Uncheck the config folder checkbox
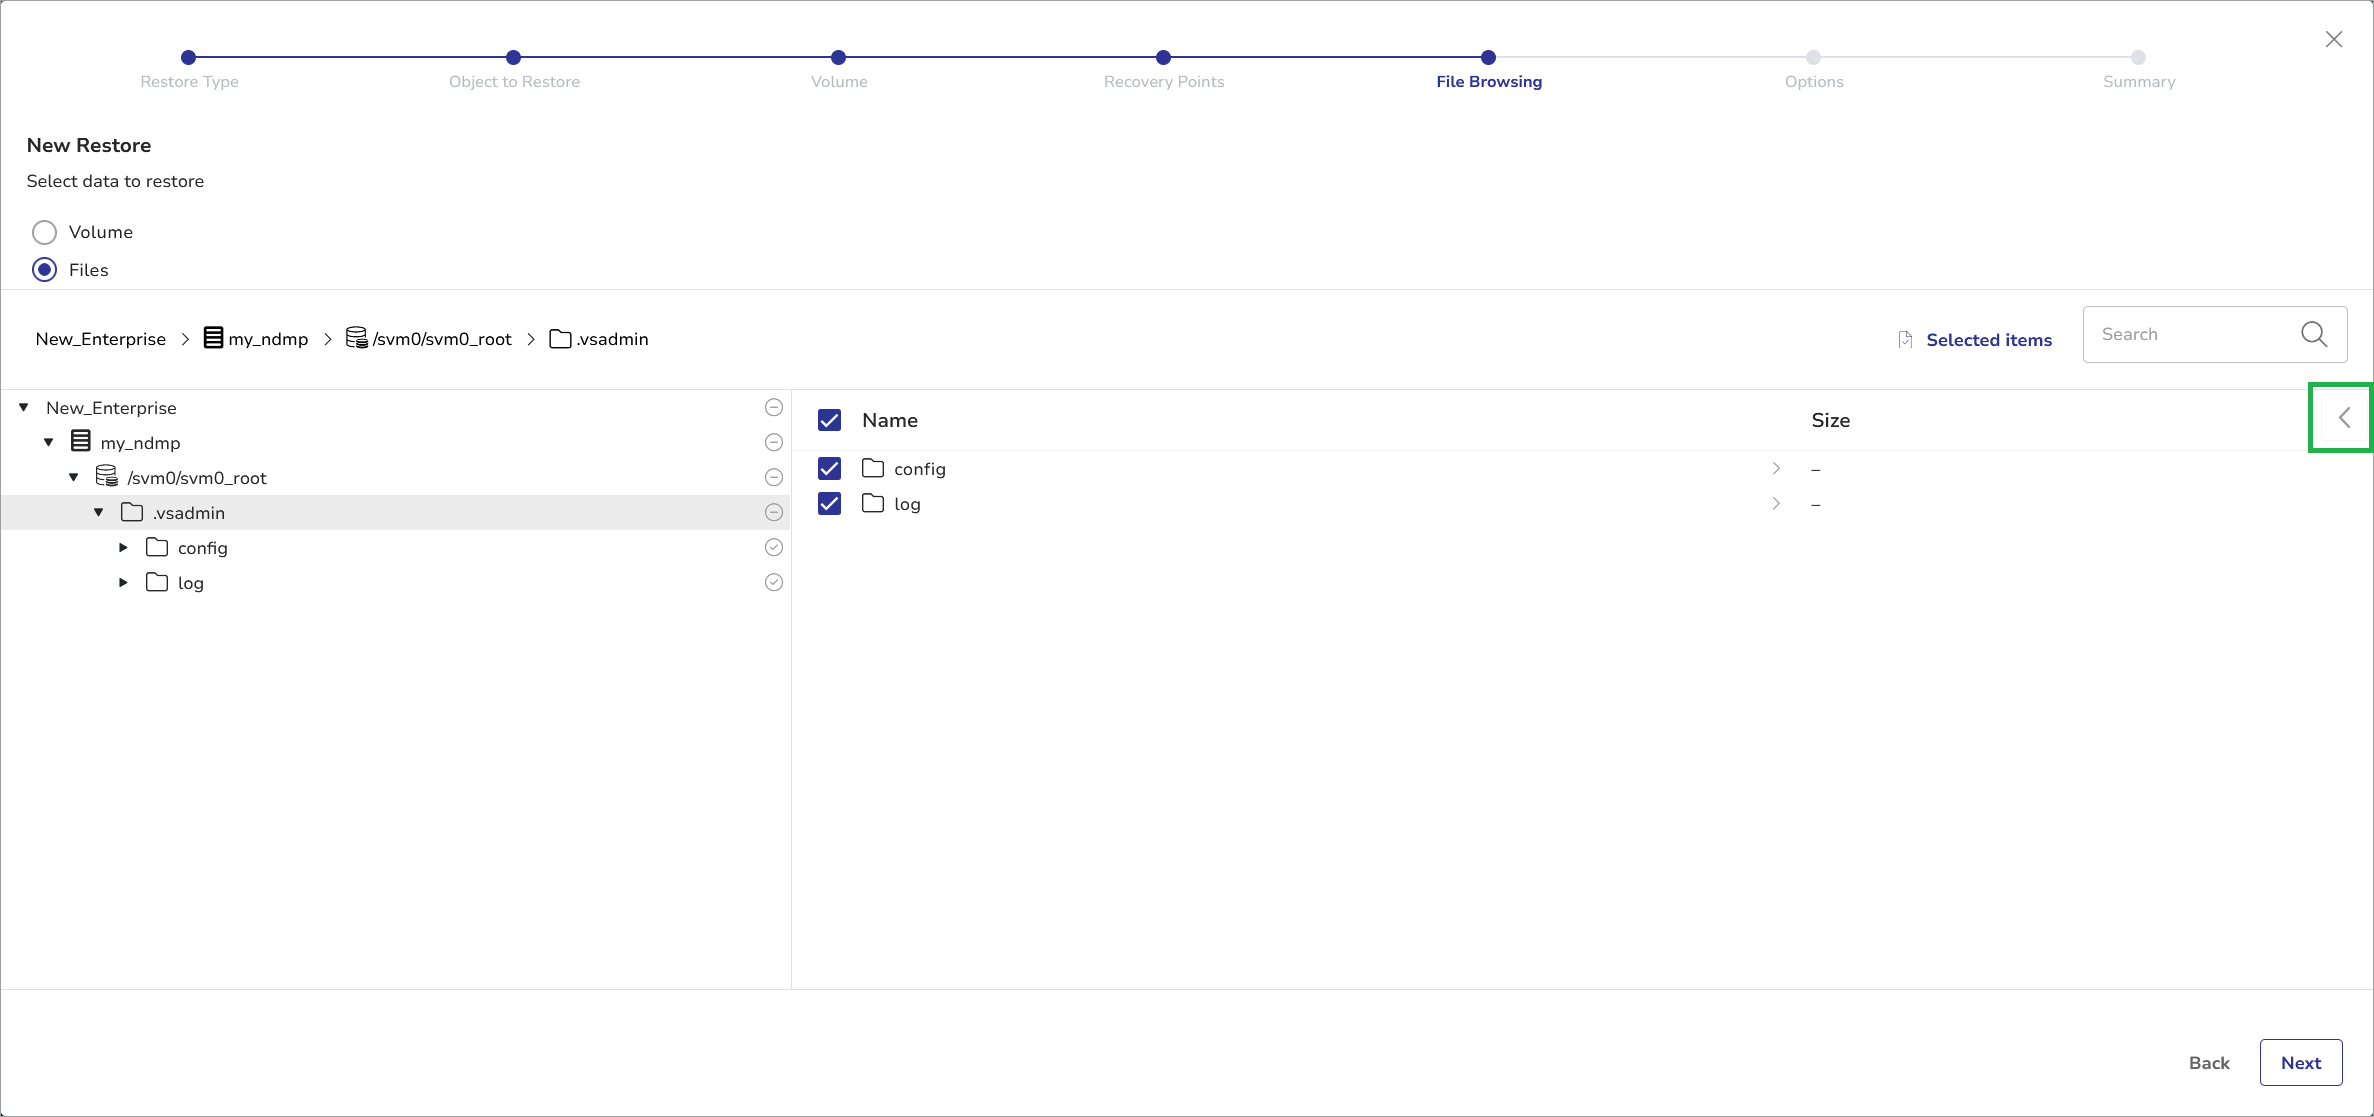Image resolution: width=2374 pixels, height=1117 pixels. pyautogui.click(x=829, y=468)
